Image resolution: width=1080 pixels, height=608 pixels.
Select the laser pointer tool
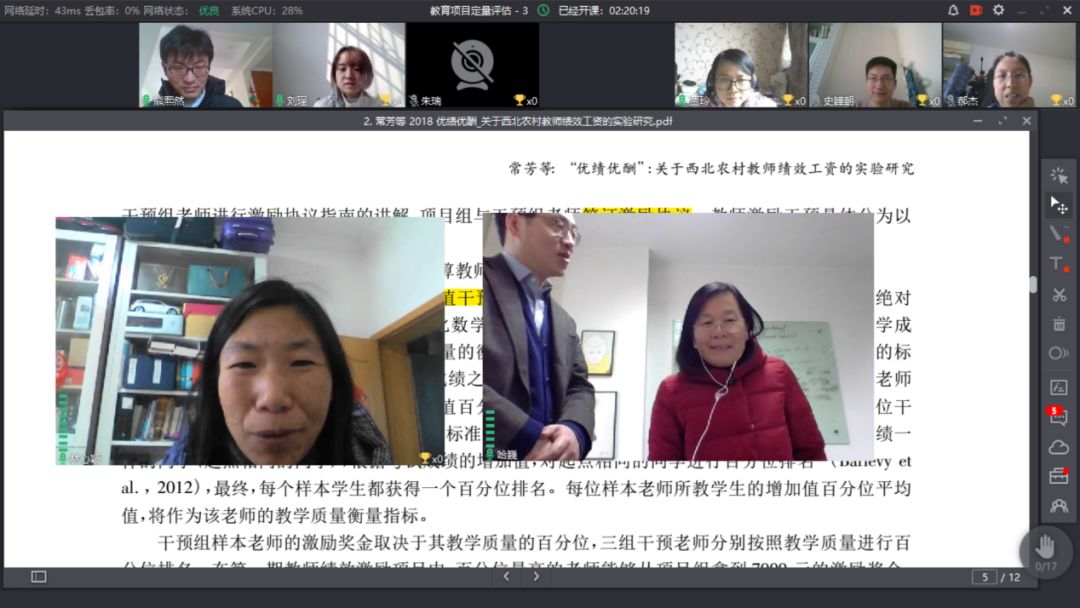click(x=1058, y=174)
